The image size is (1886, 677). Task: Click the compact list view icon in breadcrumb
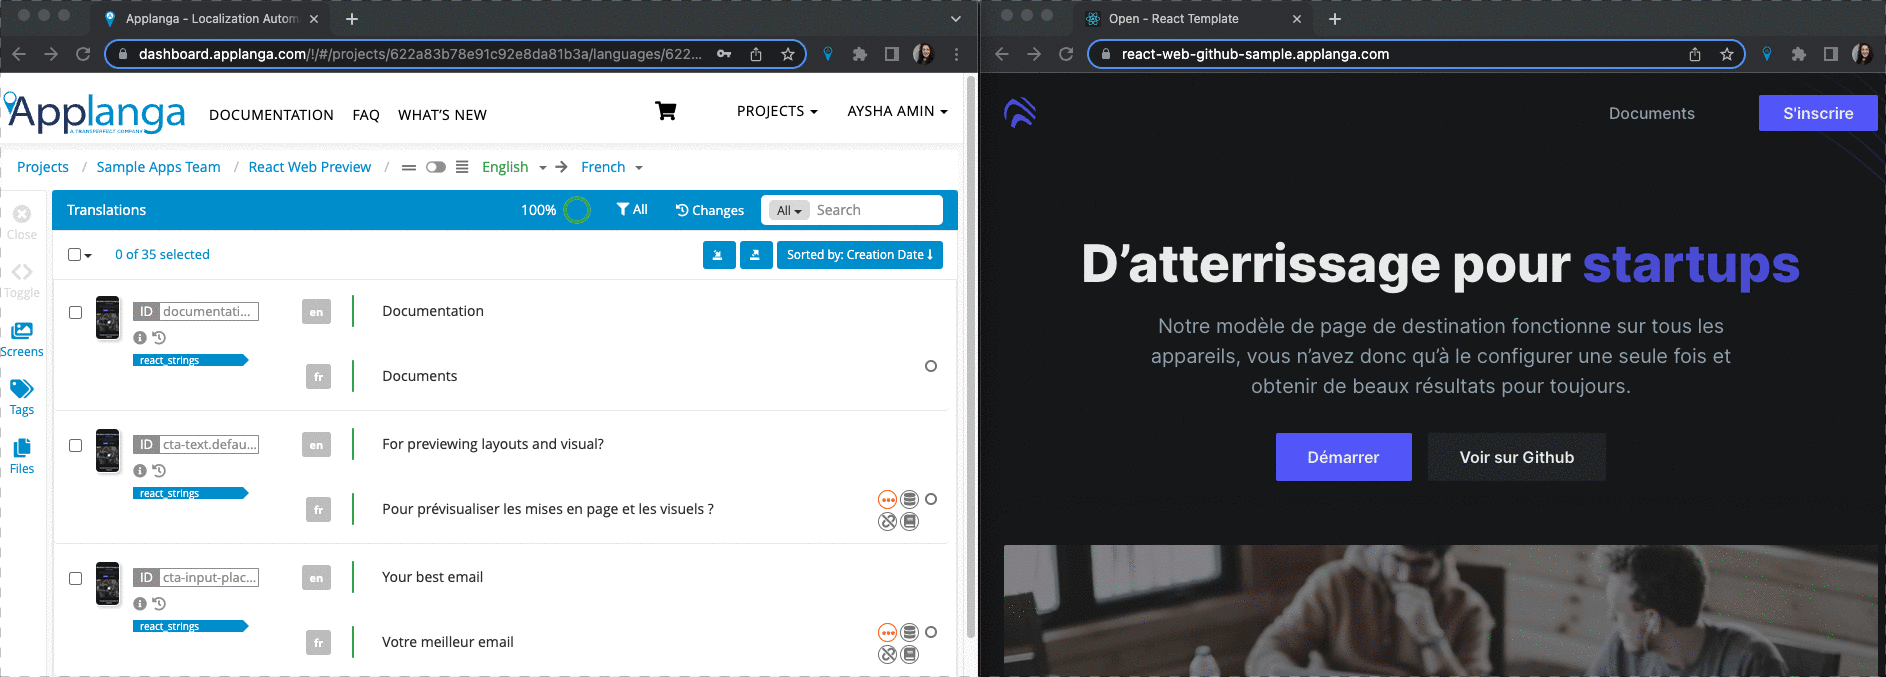click(409, 167)
